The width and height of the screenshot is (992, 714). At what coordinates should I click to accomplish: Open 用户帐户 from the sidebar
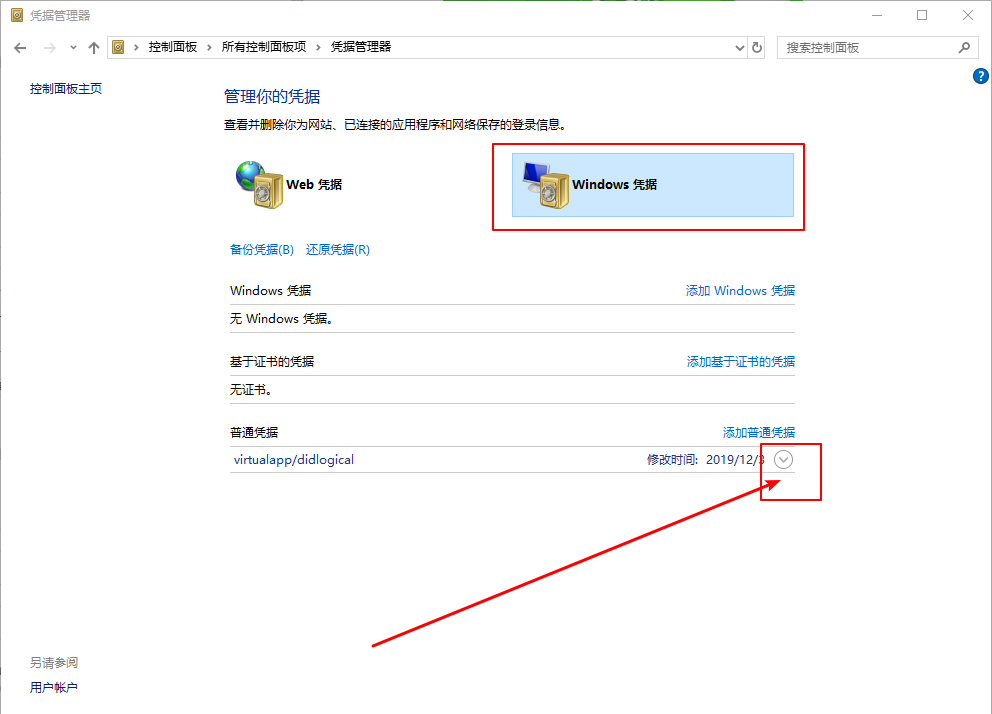[54, 687]
